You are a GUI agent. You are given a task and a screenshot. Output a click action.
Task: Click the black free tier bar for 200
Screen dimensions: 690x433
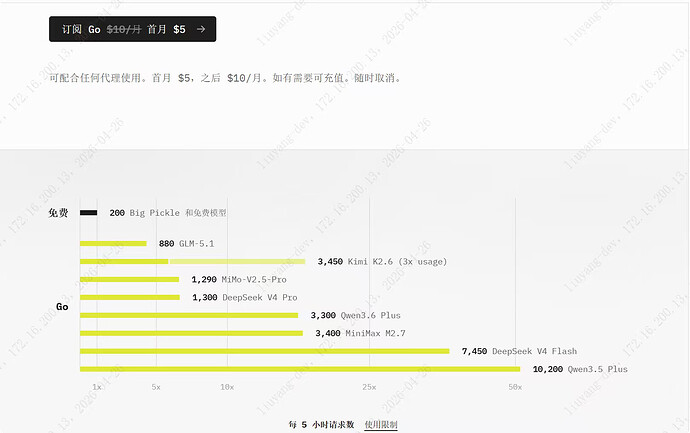point(88,213)
